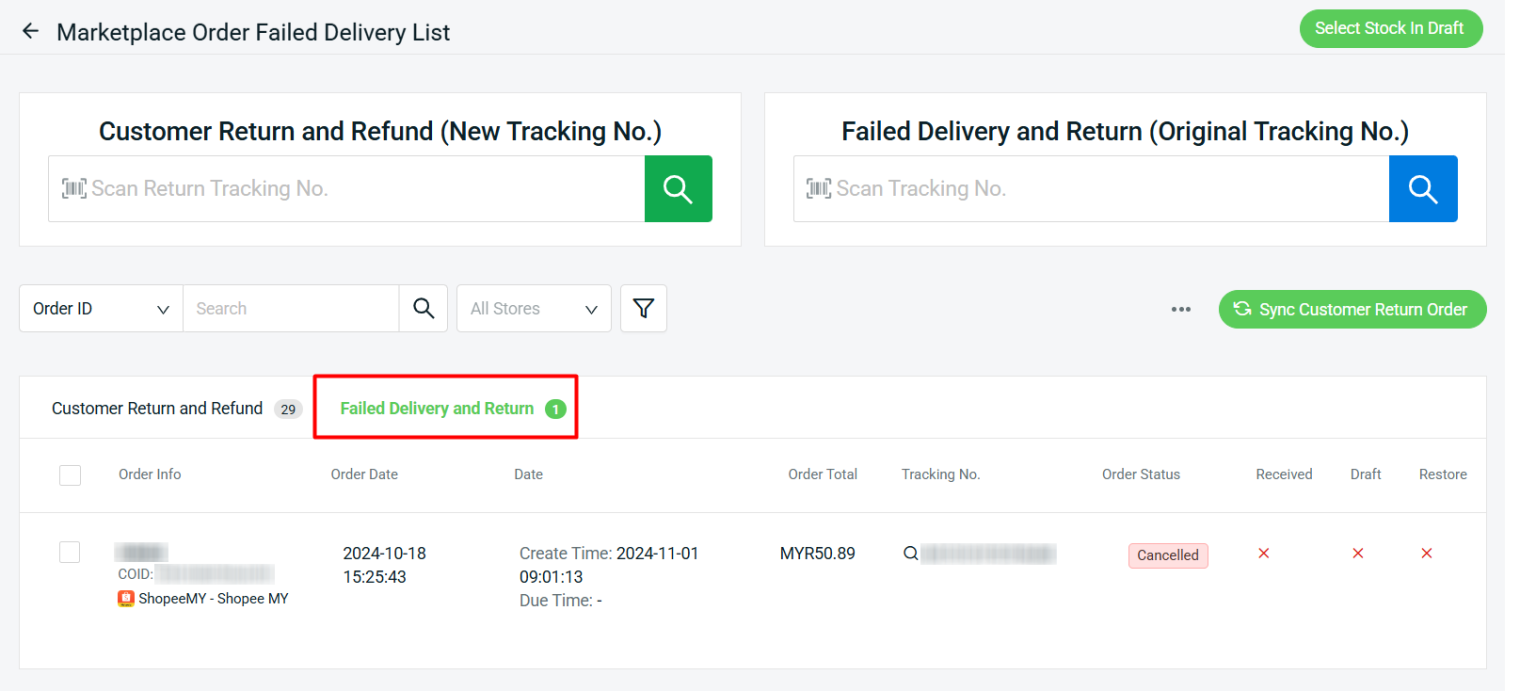
Task: Click the green return tracking search icon
Action: (x=678, y=188)
